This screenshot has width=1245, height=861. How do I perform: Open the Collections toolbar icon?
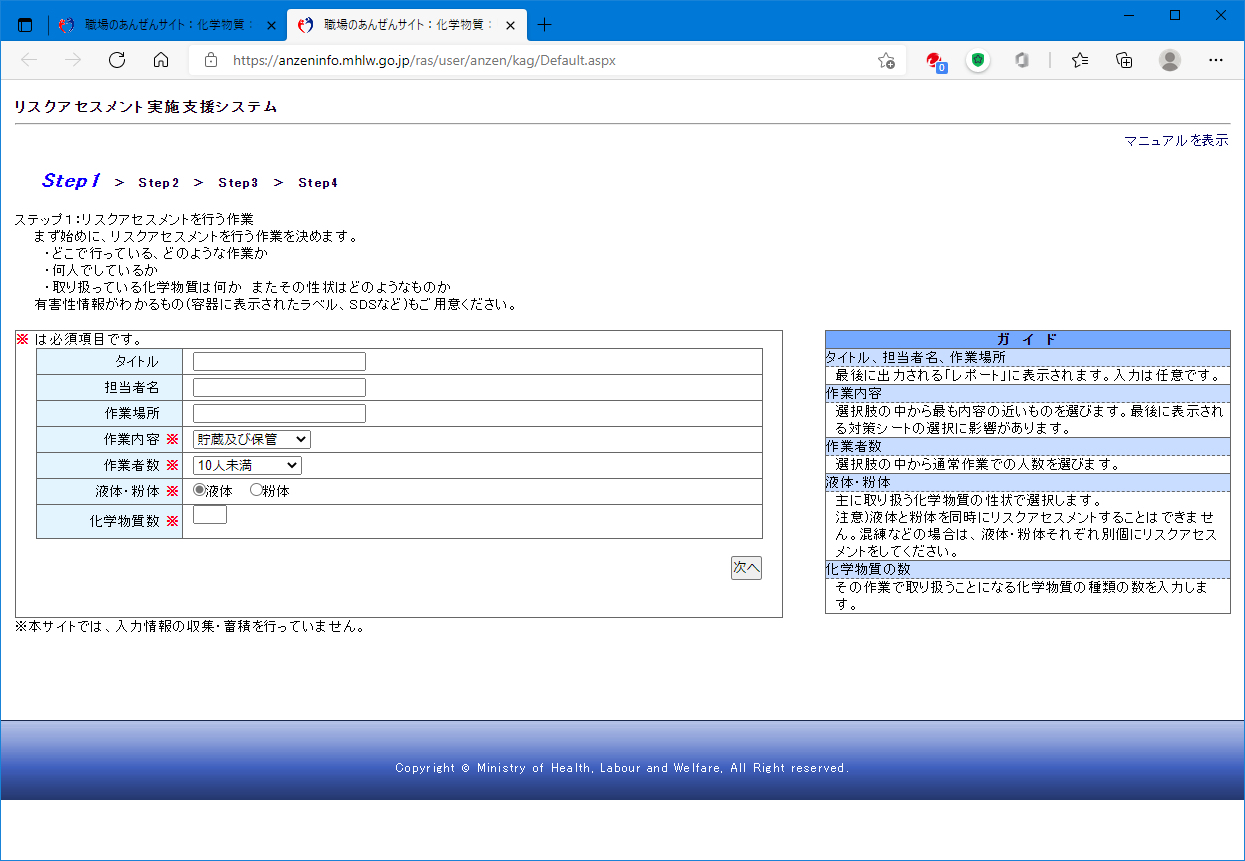tap(1124, 60)
